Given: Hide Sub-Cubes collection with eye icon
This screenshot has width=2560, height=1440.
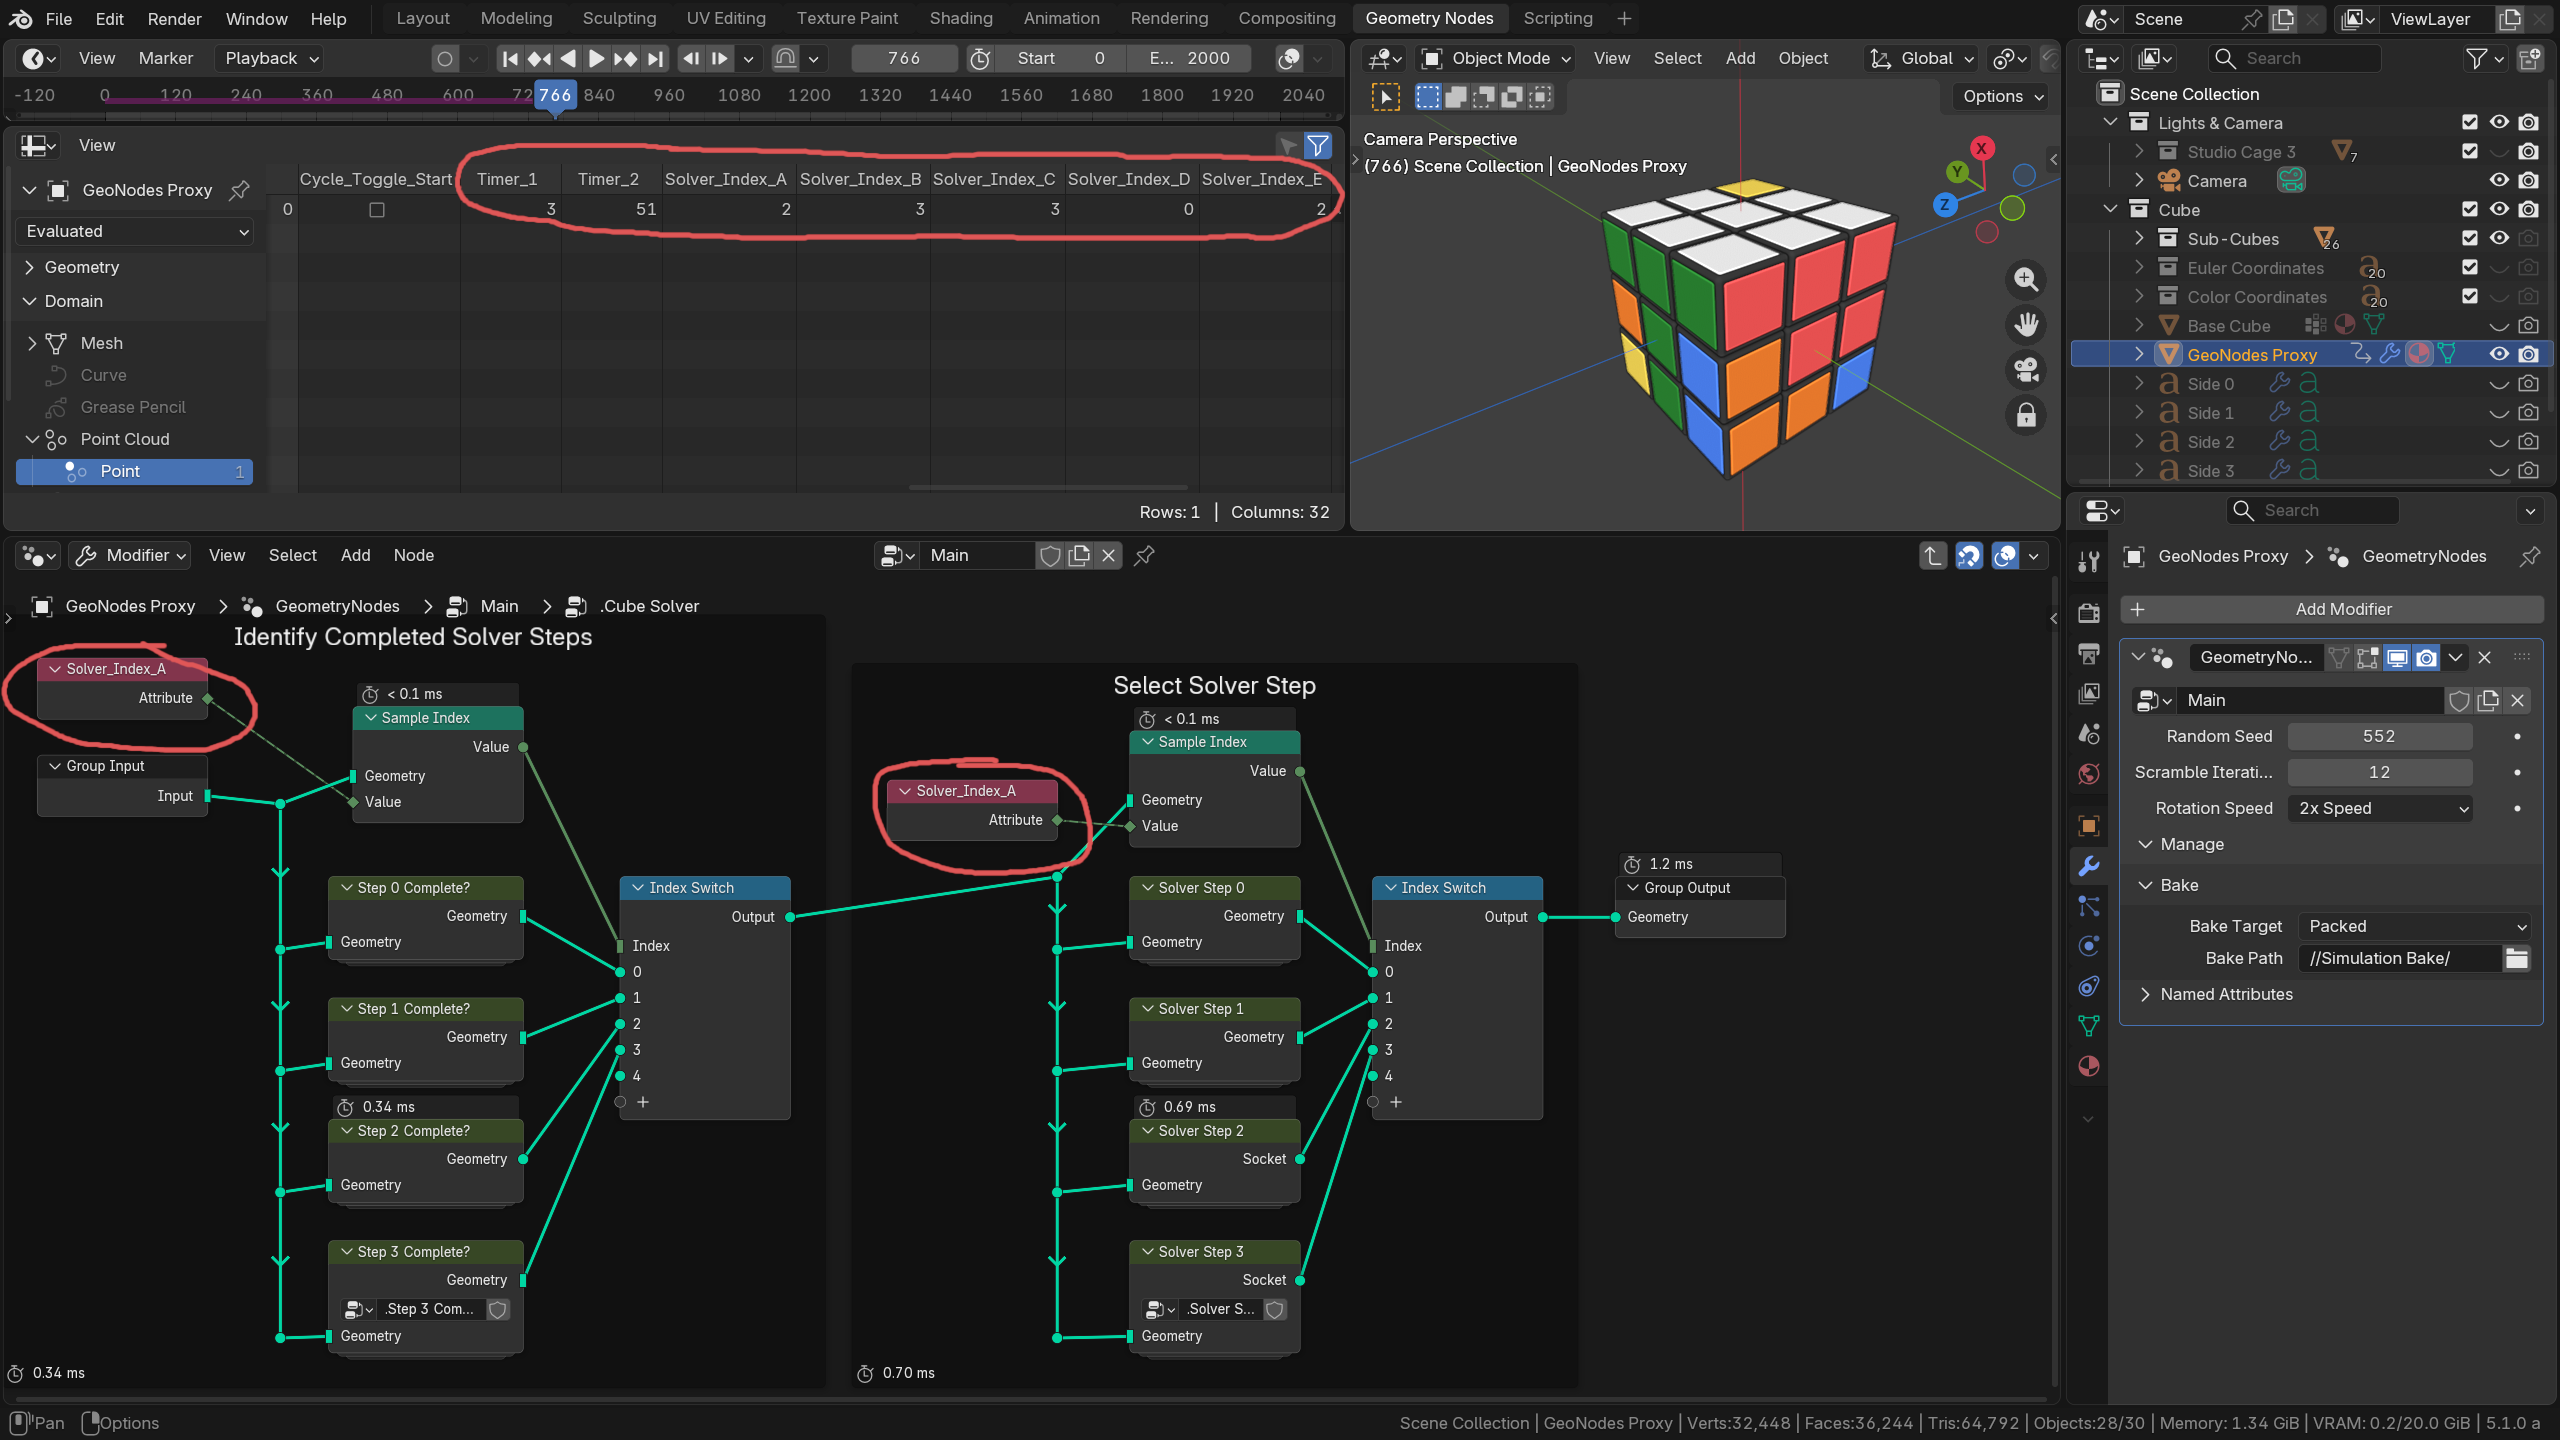Looking at the screenshot, I should coord(2499,238).
